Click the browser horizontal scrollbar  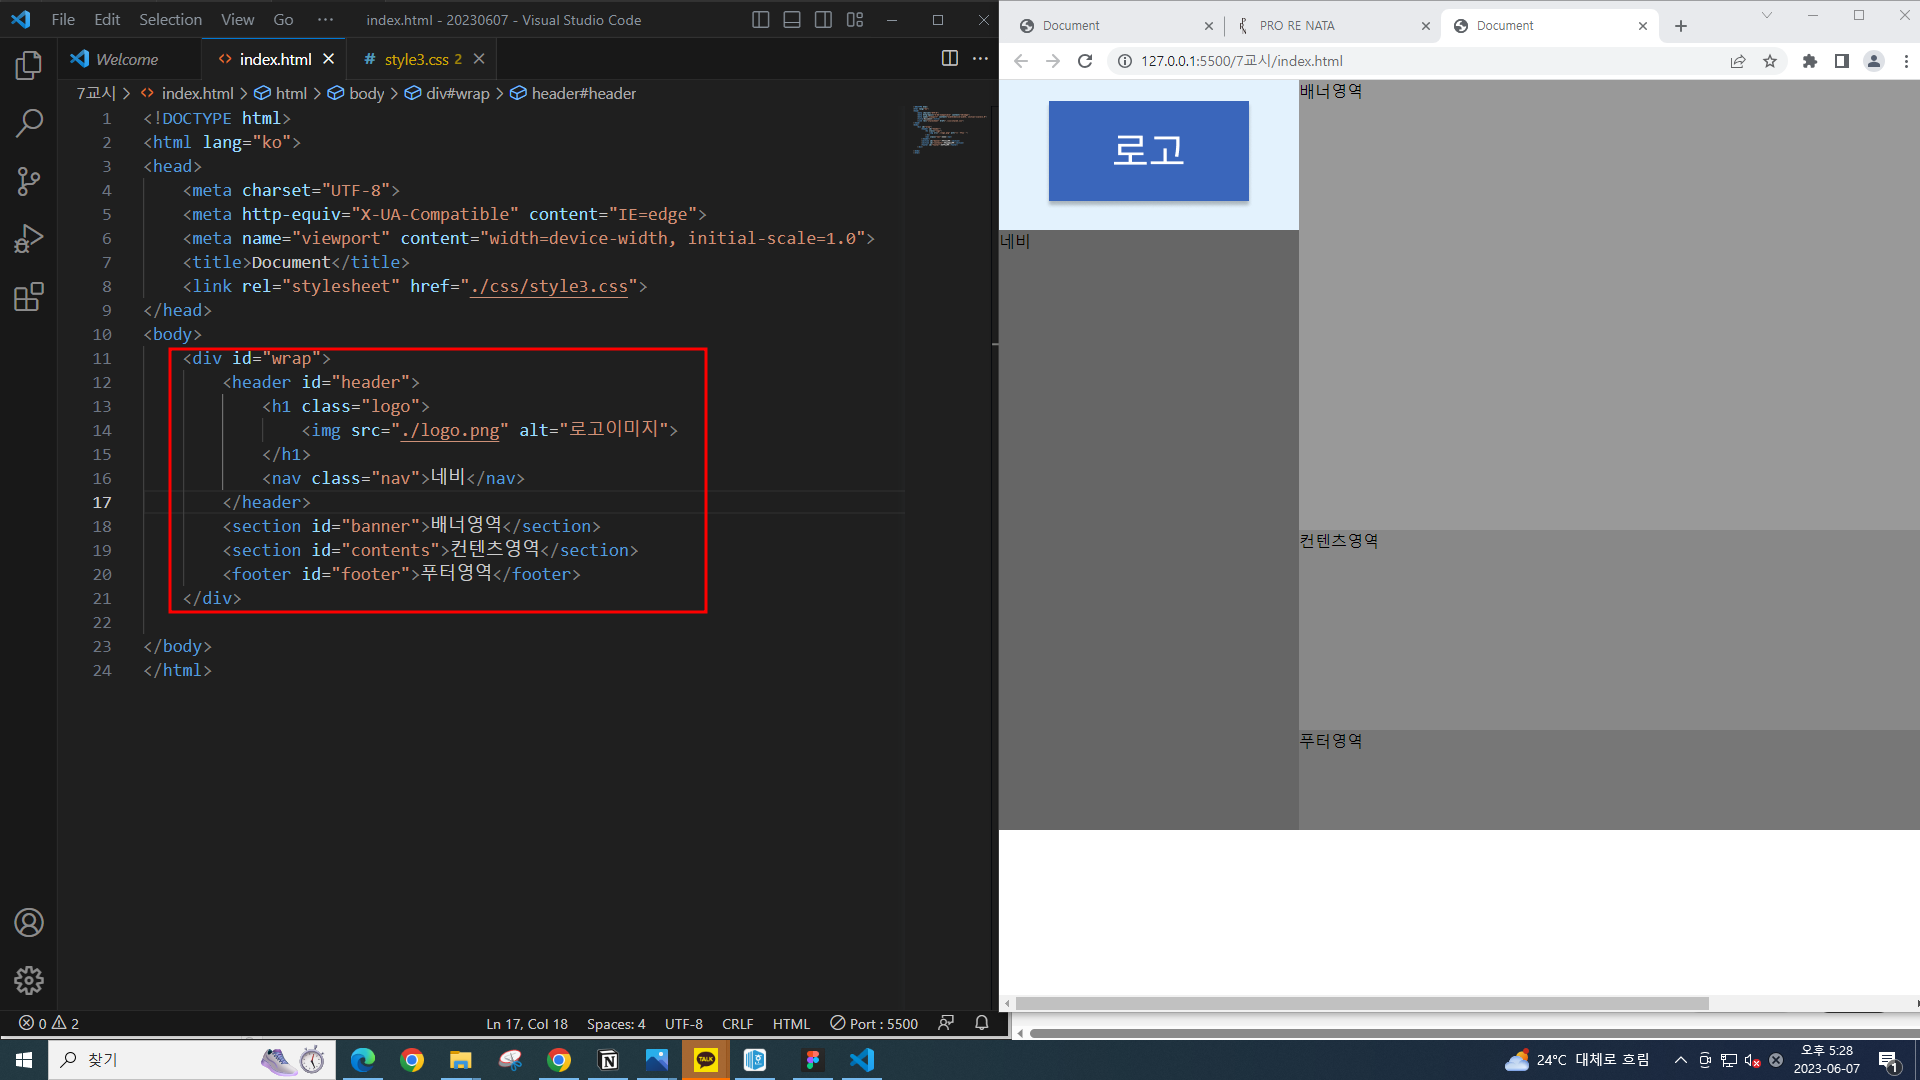coord(1360,1003)
